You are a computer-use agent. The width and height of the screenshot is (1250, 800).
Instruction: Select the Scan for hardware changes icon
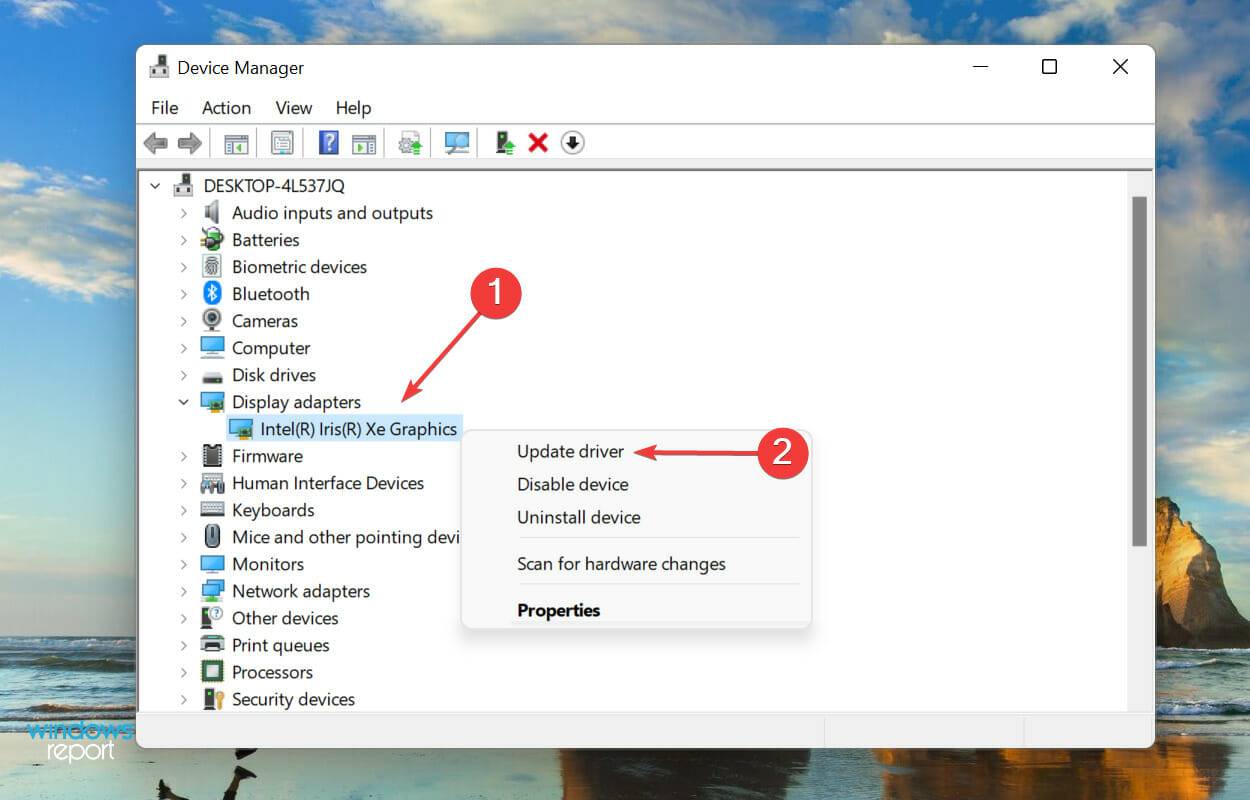click(x=456, y=142)
